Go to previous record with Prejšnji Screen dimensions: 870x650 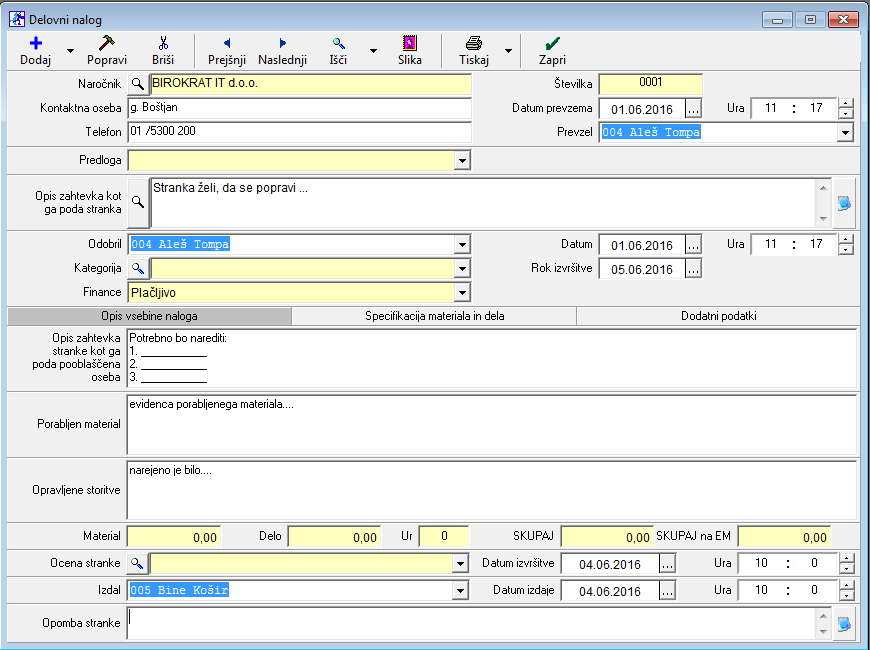tap(227, 43)
